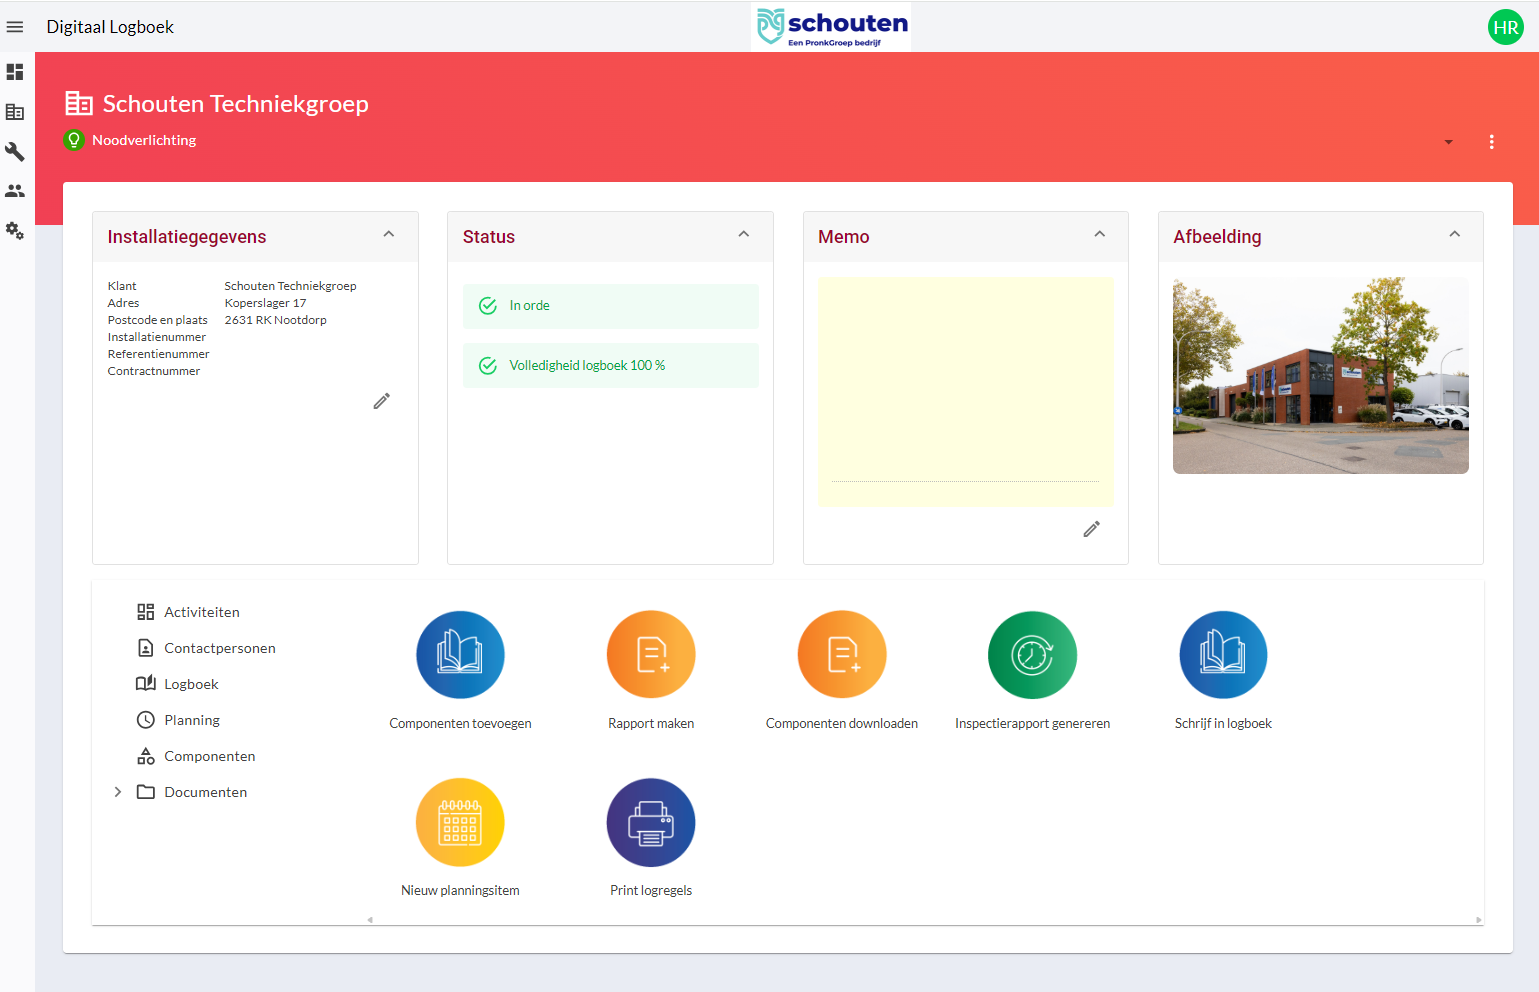Open the three-dot options menu
Image resolution: width=1539 pixels, height=992 pixels.
(1491, 142)
